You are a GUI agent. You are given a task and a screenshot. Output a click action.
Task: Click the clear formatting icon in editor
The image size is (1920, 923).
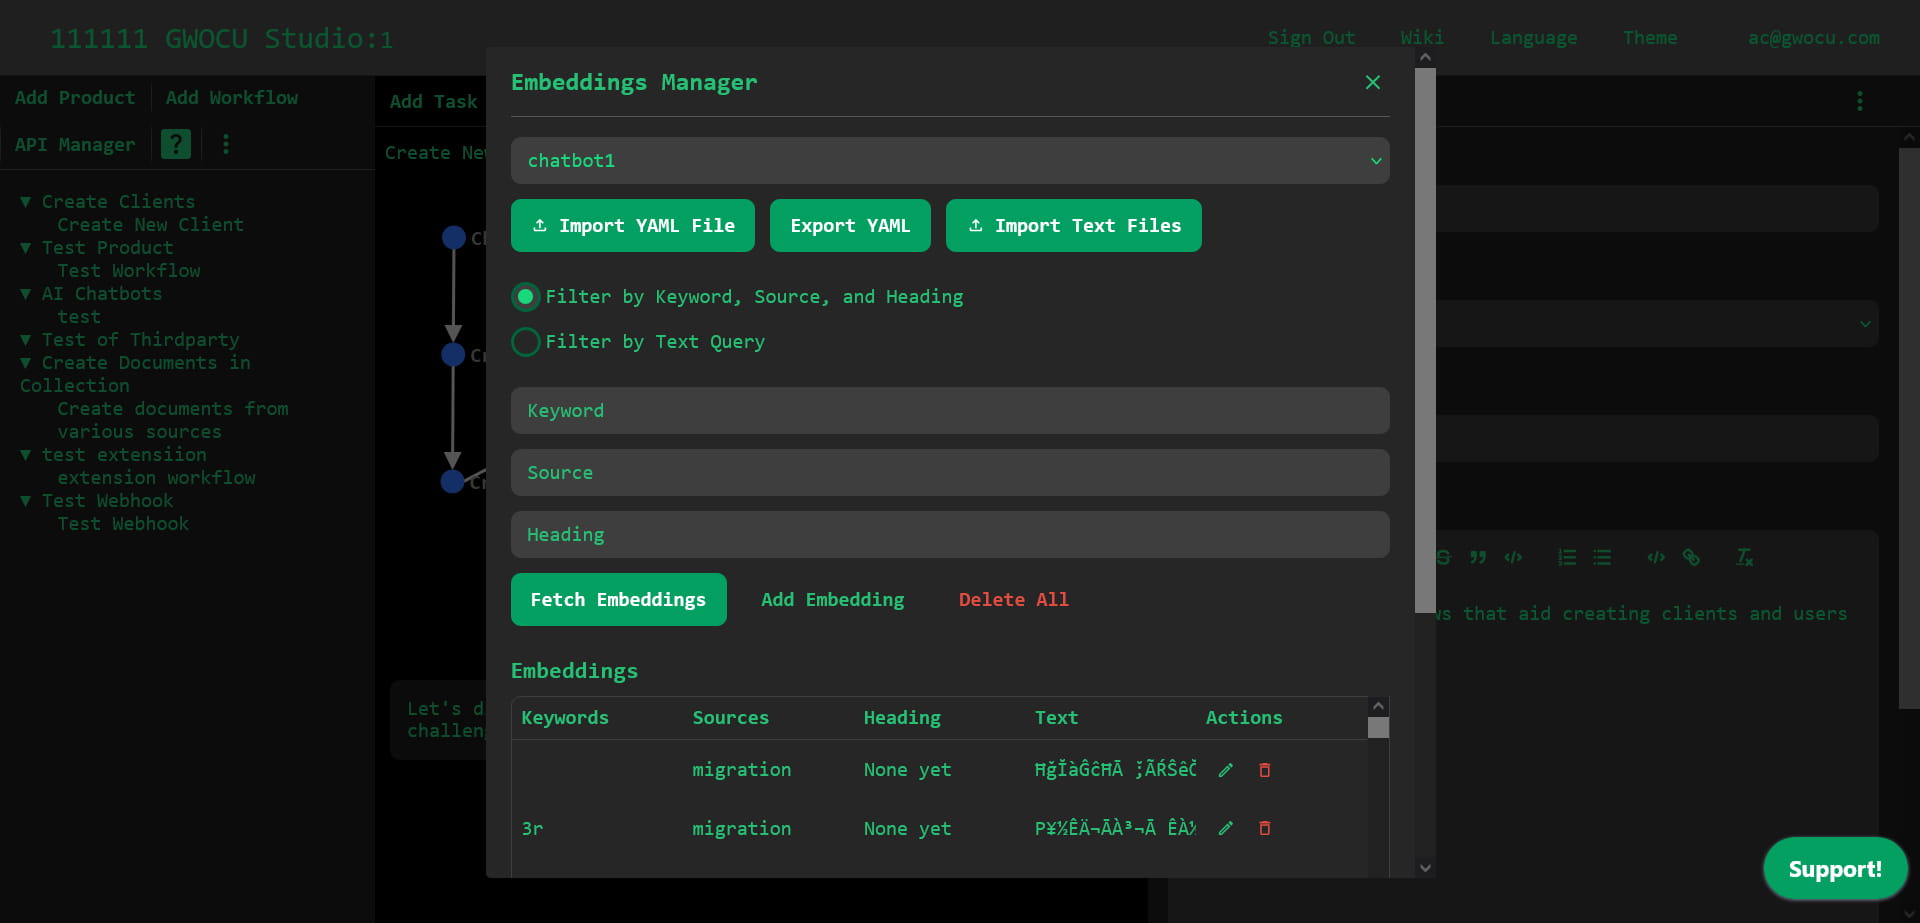point(1744,557)
